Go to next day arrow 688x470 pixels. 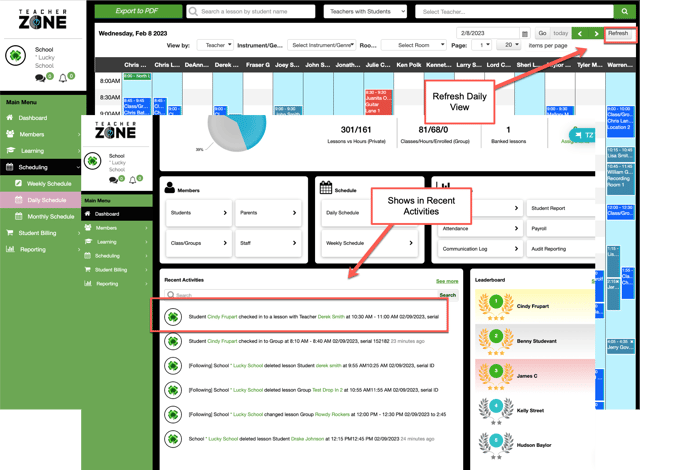coord(596,33)
